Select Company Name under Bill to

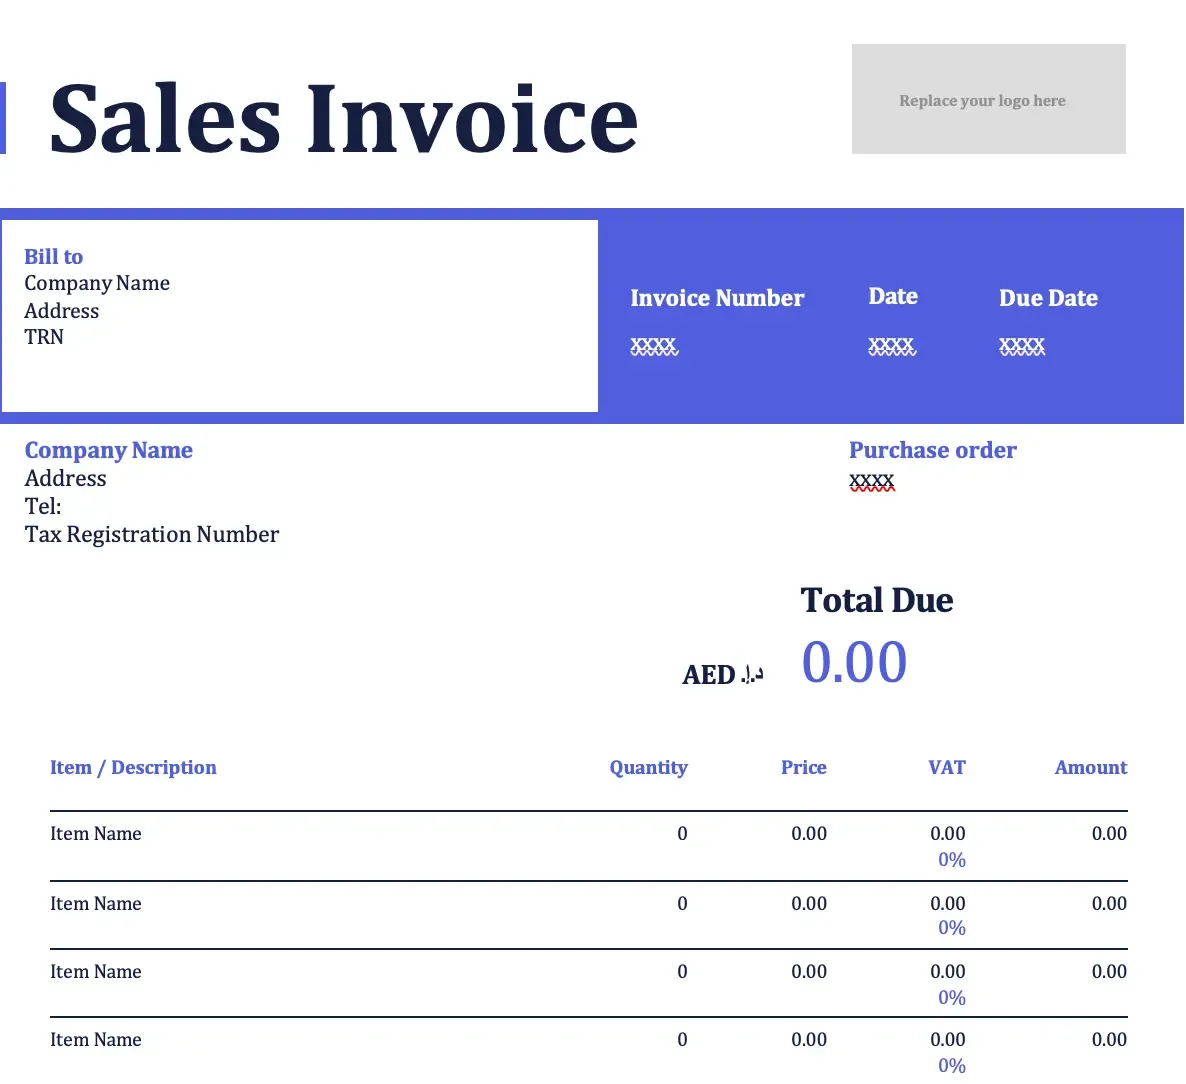(97, 283)
